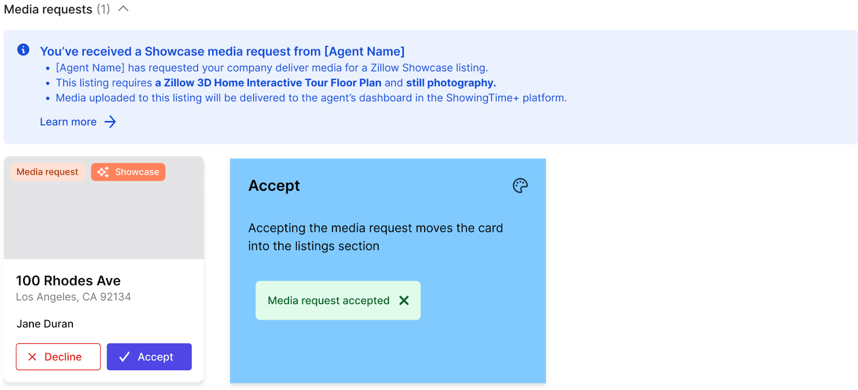Collapse the Media requests section chevron
This screenshot has height=390, width=858.
pos(124,9)
